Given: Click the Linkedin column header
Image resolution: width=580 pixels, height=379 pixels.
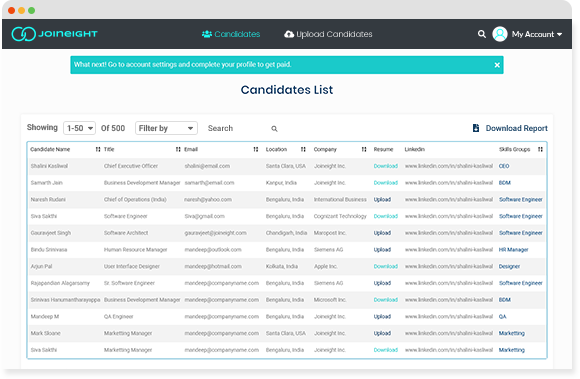Looking at the screenshot, I should (415, 149).
